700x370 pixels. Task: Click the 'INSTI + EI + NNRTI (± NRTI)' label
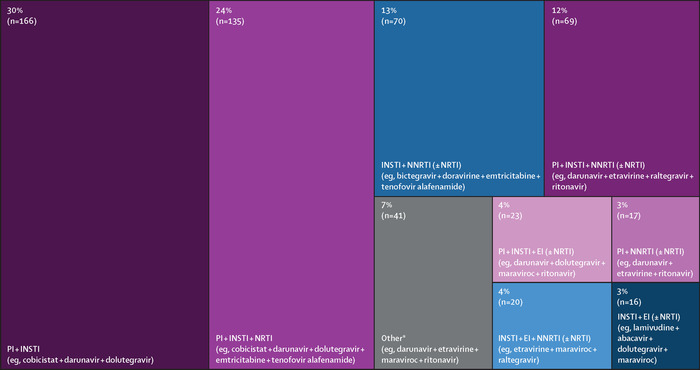545,338
